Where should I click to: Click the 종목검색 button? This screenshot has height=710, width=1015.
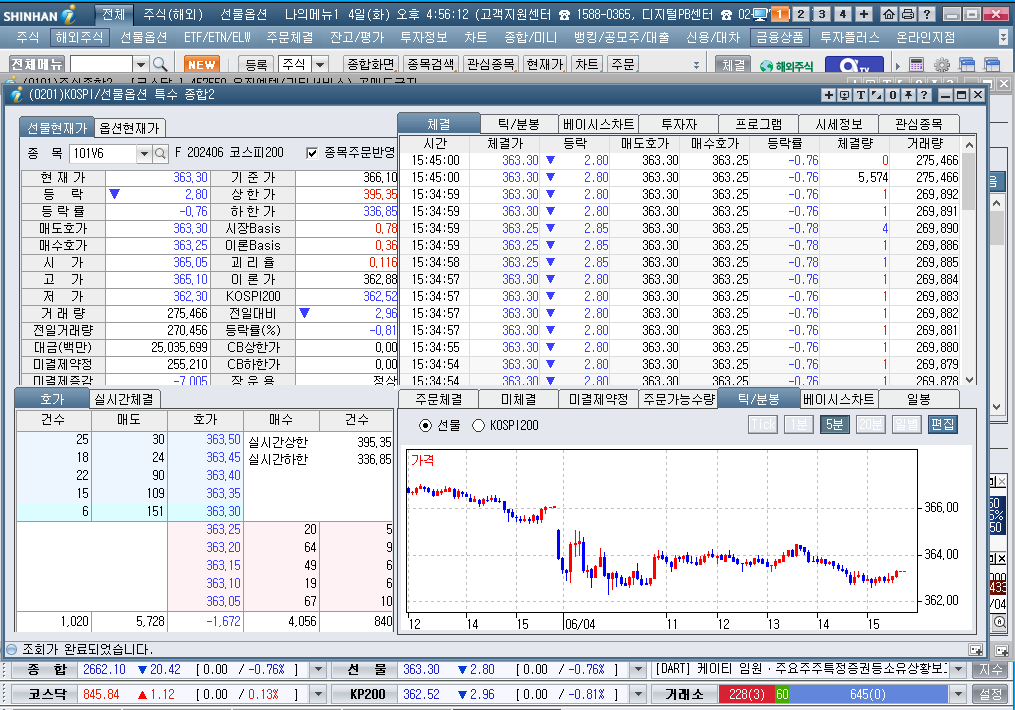pyautogui.click(x=431, y=65)
